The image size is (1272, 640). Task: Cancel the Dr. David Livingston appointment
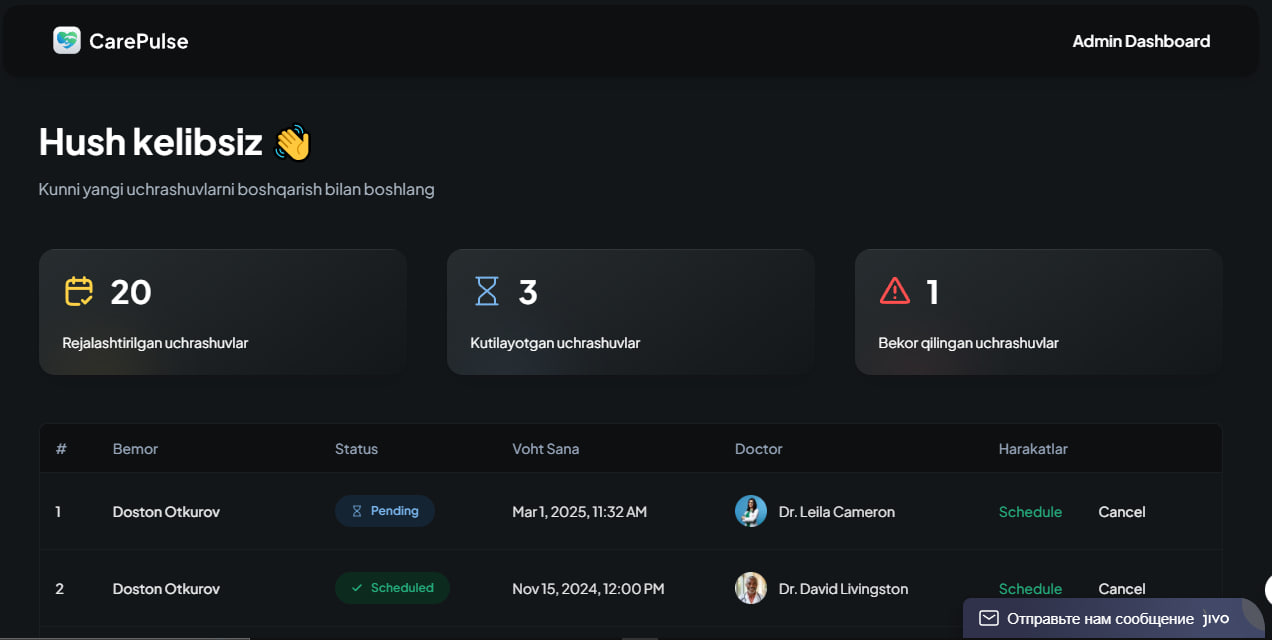(x=1122, y=588)
